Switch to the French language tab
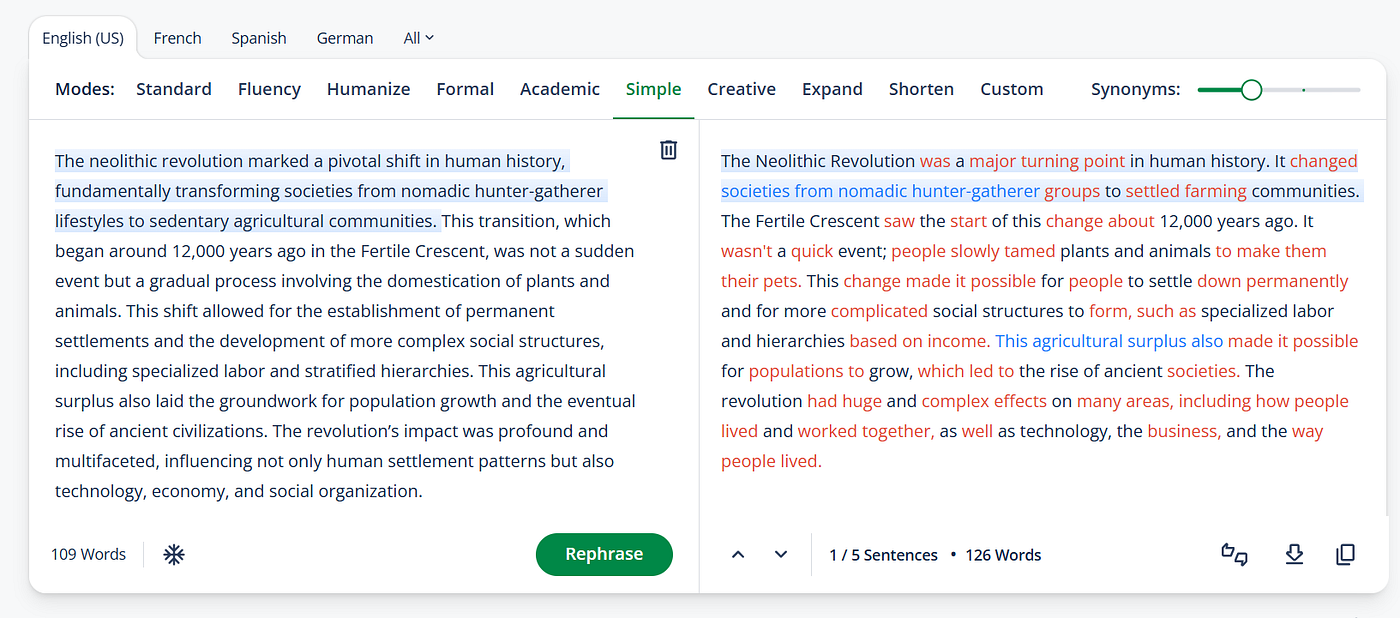 [177, 38]
